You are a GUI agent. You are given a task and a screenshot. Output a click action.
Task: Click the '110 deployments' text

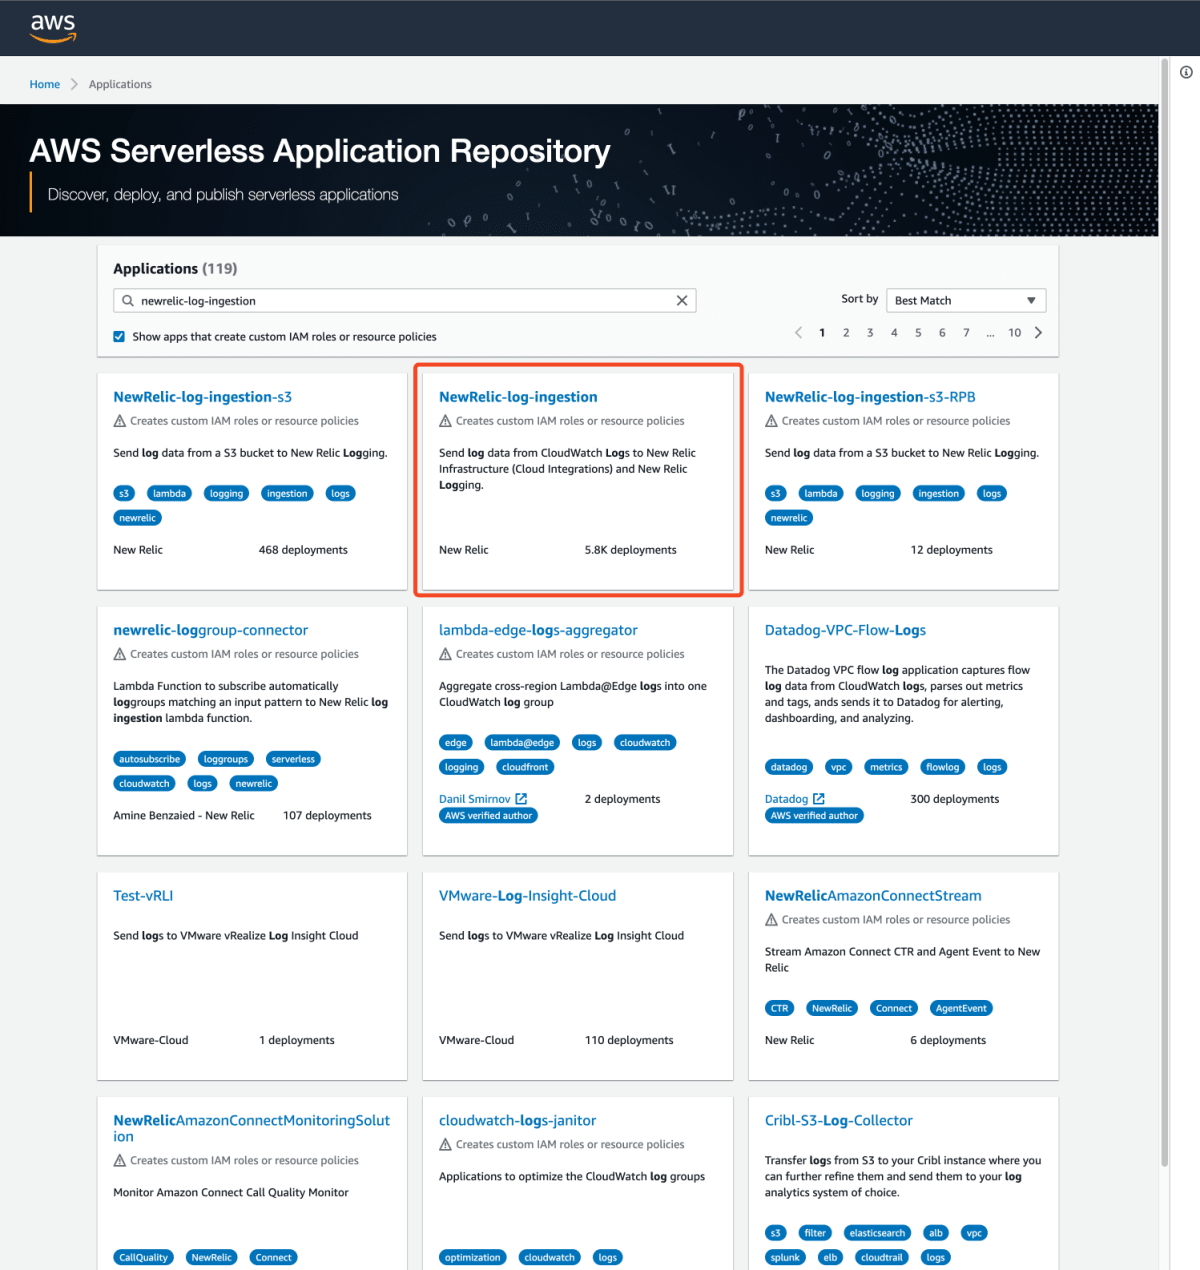click(629, 1041)
